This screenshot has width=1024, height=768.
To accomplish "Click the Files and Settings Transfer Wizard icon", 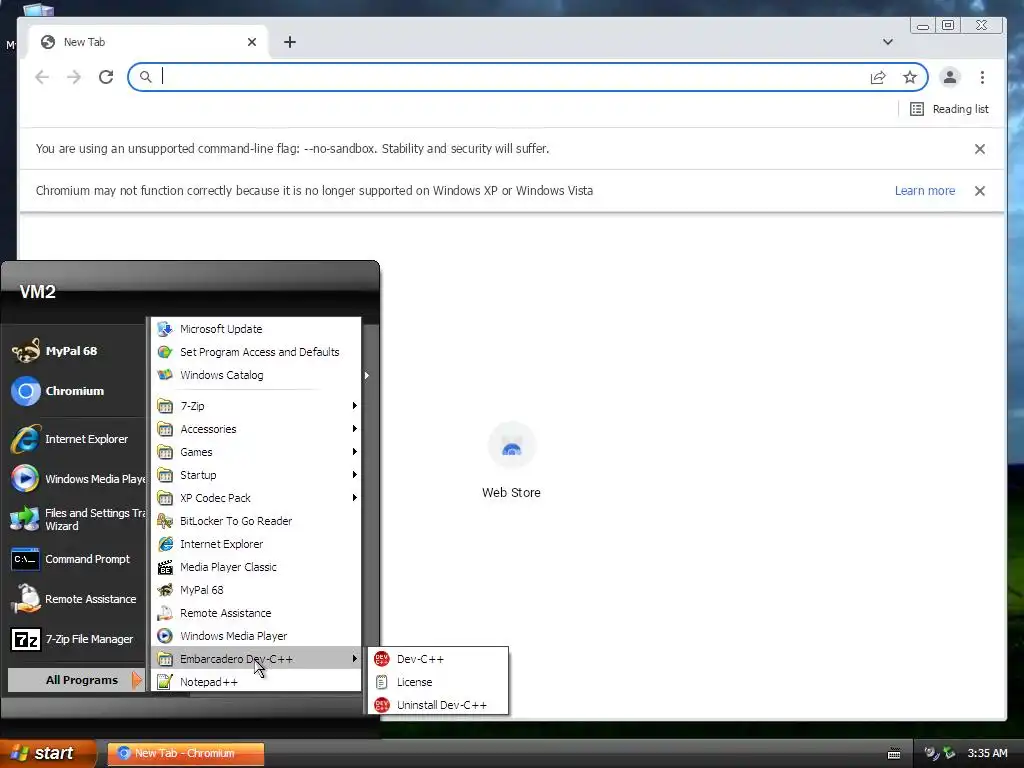I will coord(26,520).
